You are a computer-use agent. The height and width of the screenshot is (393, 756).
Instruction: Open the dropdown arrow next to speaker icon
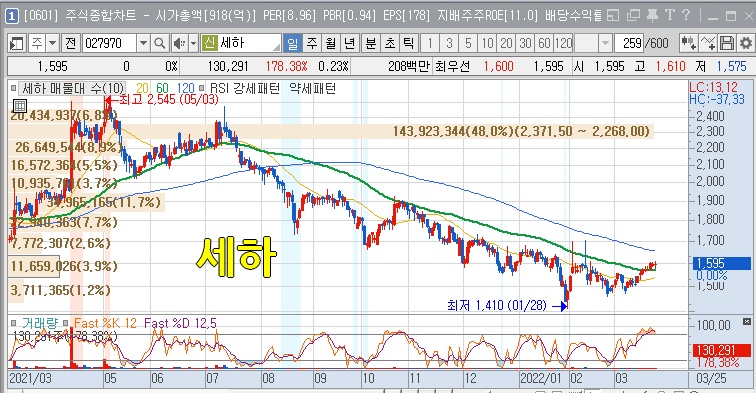pyautogui.click(x=193, y=43)
